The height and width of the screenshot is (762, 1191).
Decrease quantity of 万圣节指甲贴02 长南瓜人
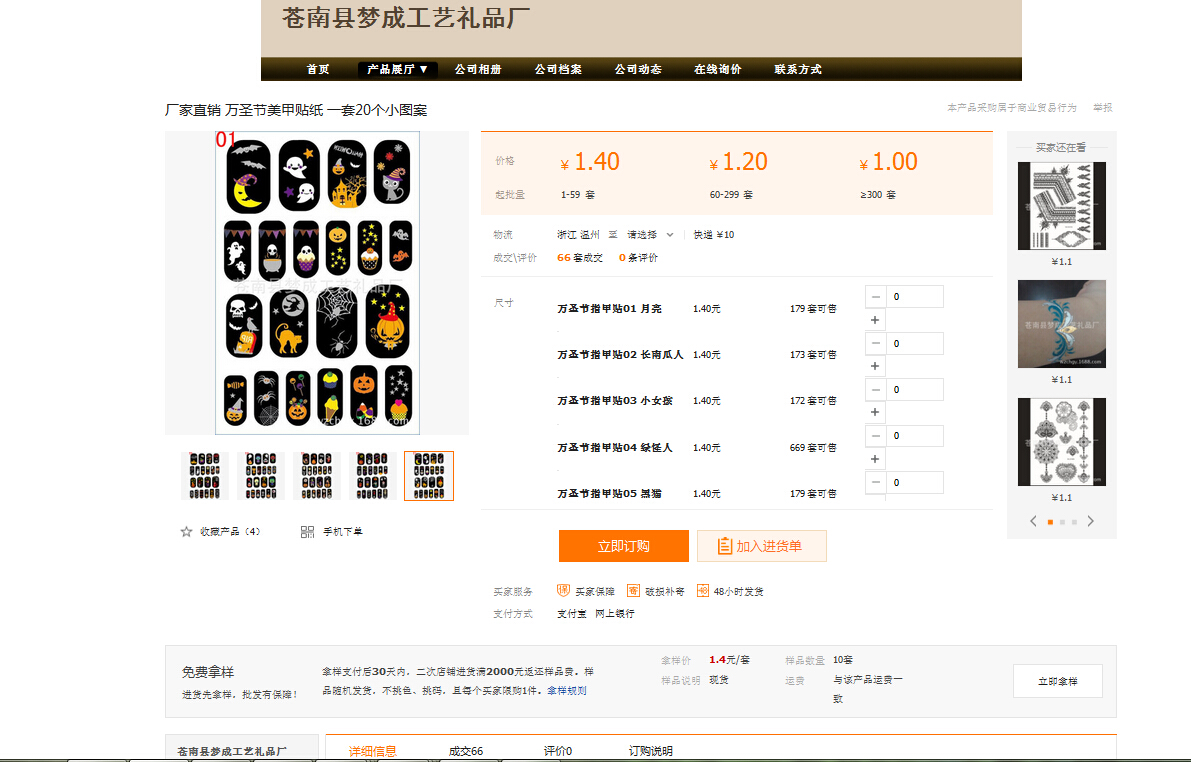(875, 343)
